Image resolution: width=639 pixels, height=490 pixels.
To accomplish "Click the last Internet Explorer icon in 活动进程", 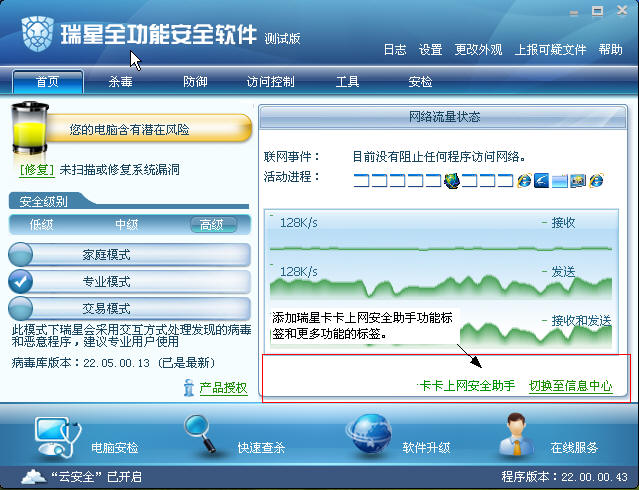I will click(596, 180).
